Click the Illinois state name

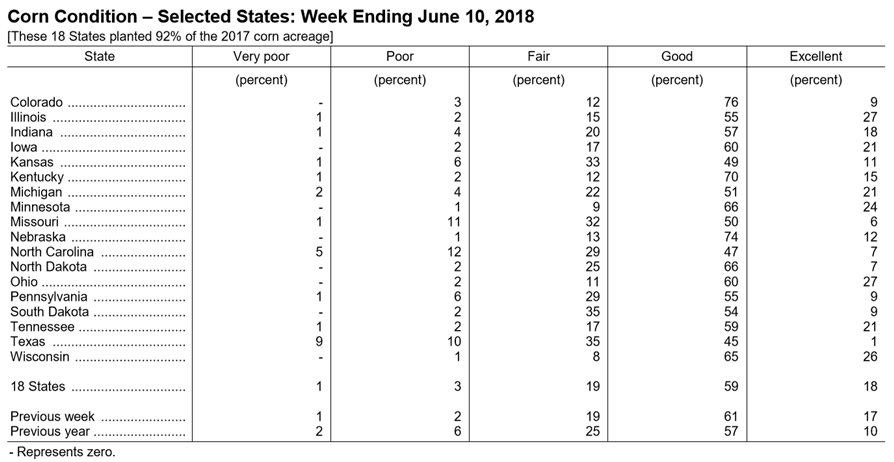coord(28,117)
